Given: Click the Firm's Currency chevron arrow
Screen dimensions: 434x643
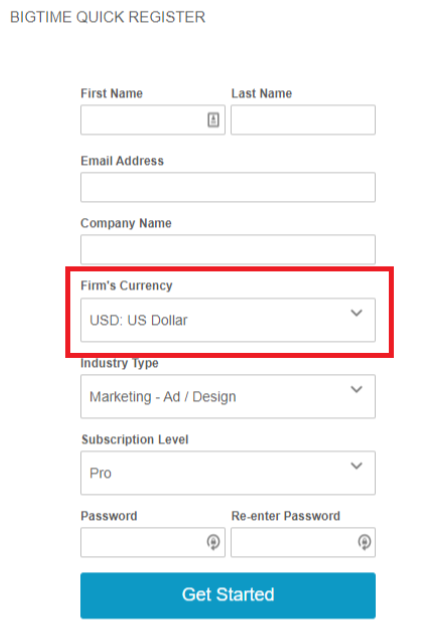Looking at the screenshot, I should point(356,313).
